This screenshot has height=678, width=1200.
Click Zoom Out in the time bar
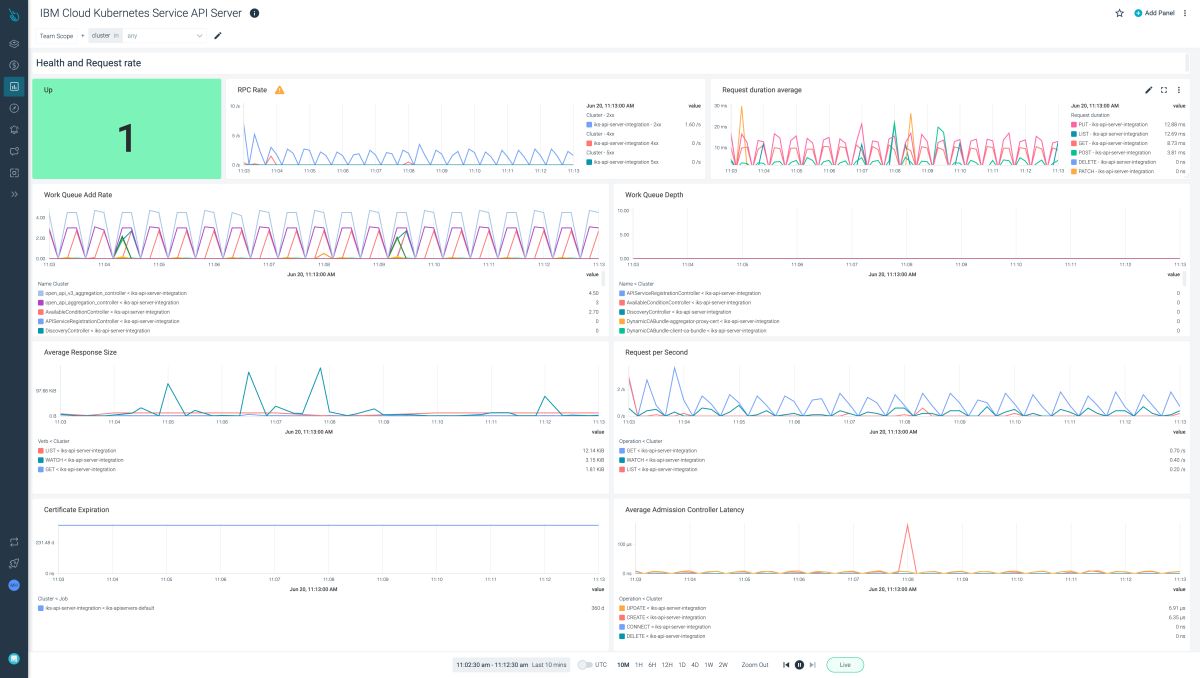[755, 664]
